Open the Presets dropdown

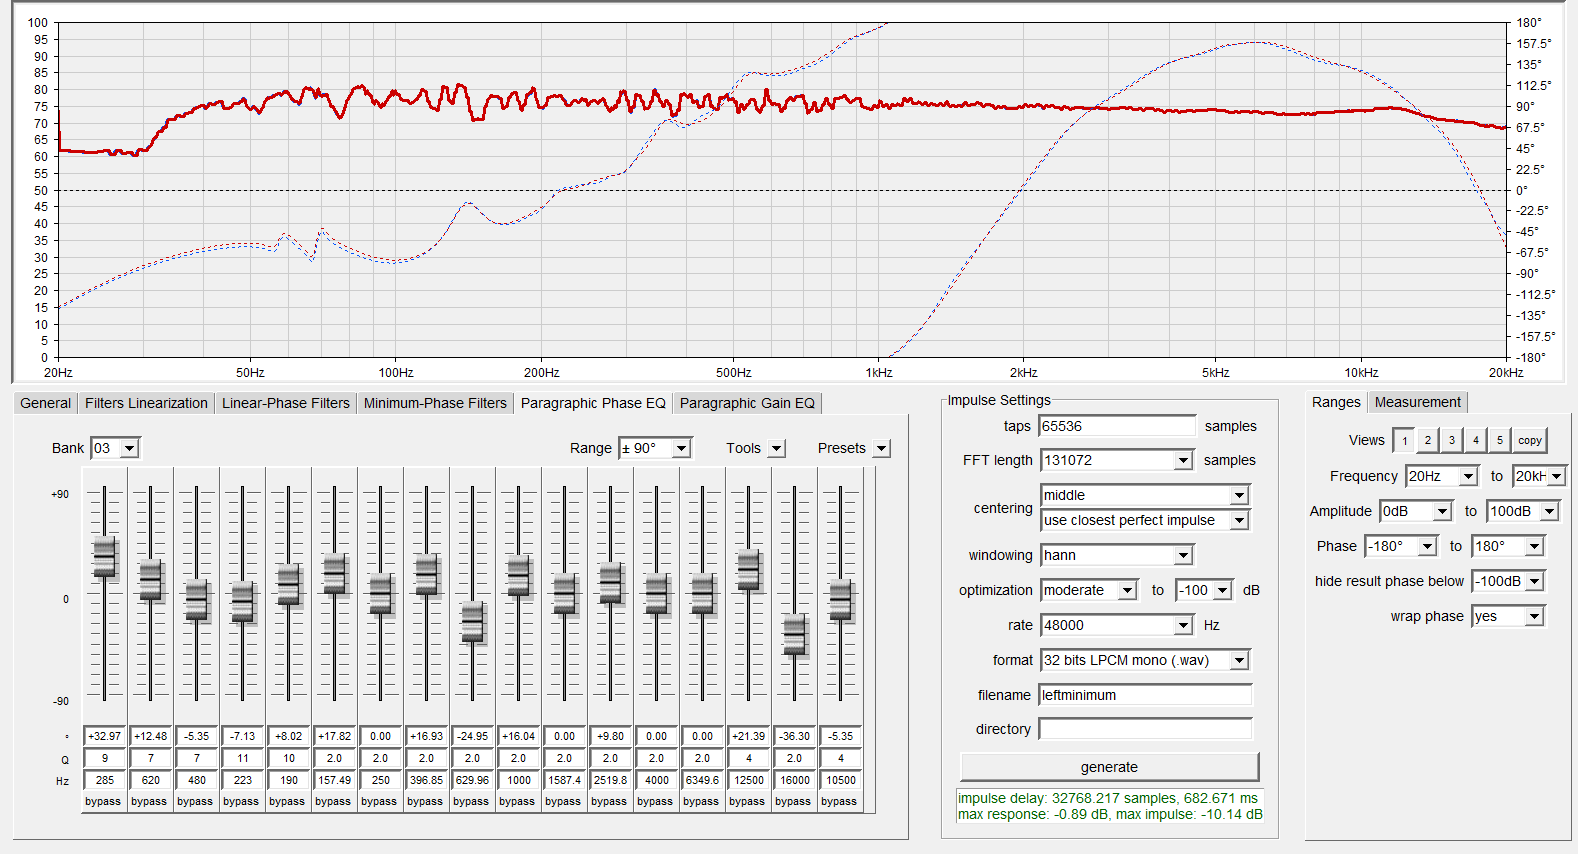click(x=881, y=449)
